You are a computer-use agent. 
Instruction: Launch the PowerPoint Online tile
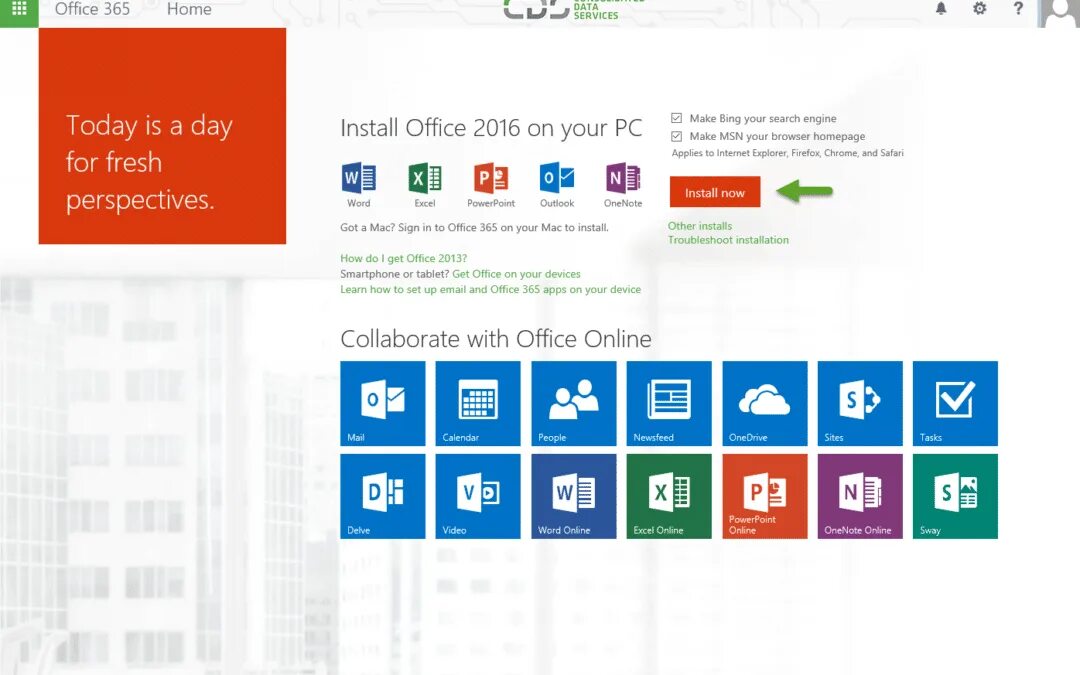(x=765, y=496)
